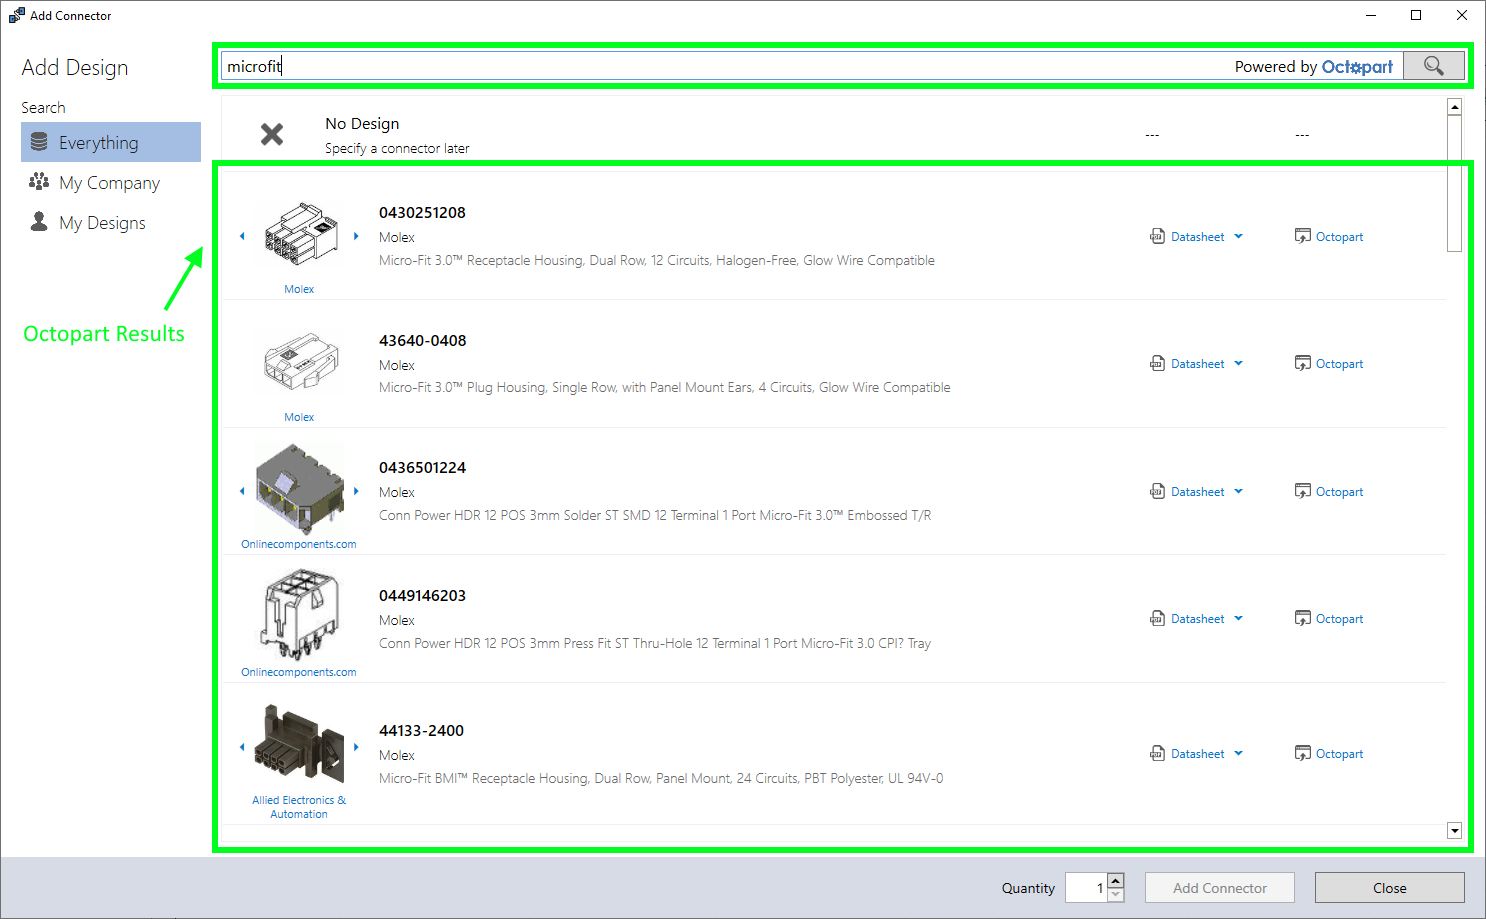The height and width of the screenshot is (919, 1486).
Task: Click the microfit search input field
Action: tap(724, 66)
